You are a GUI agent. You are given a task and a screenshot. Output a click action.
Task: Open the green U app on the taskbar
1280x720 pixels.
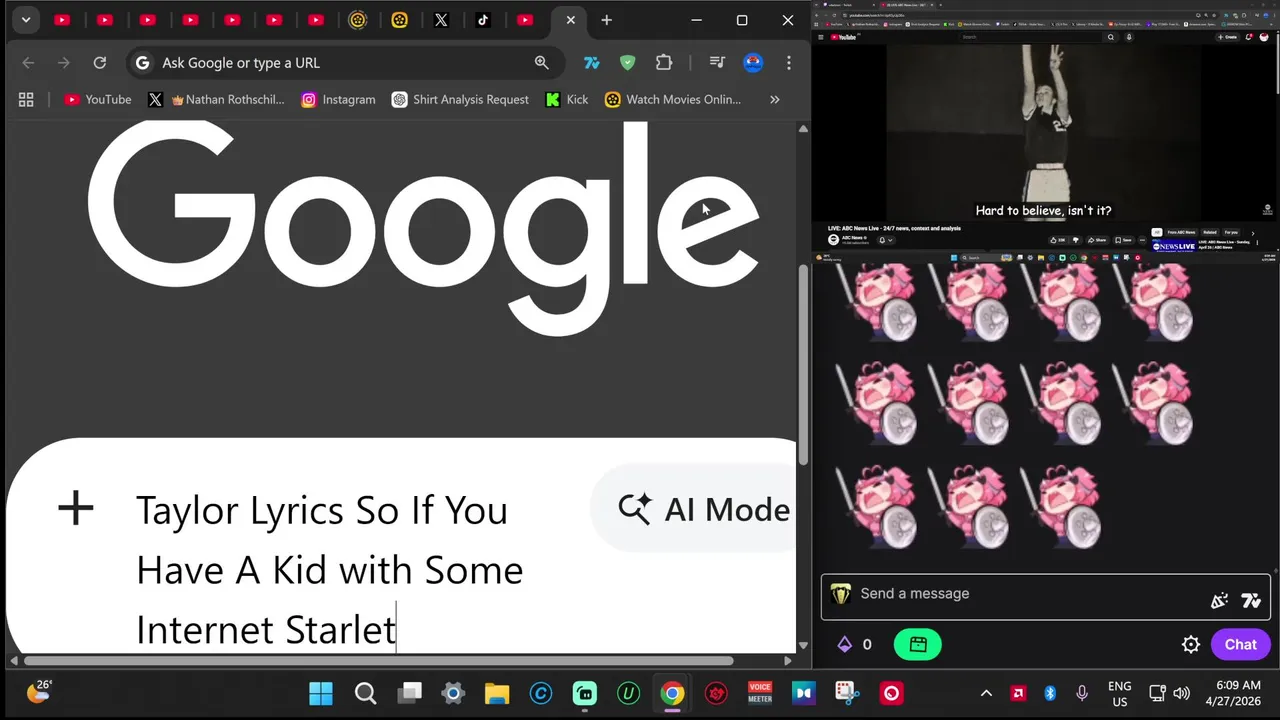pos(628,693)
